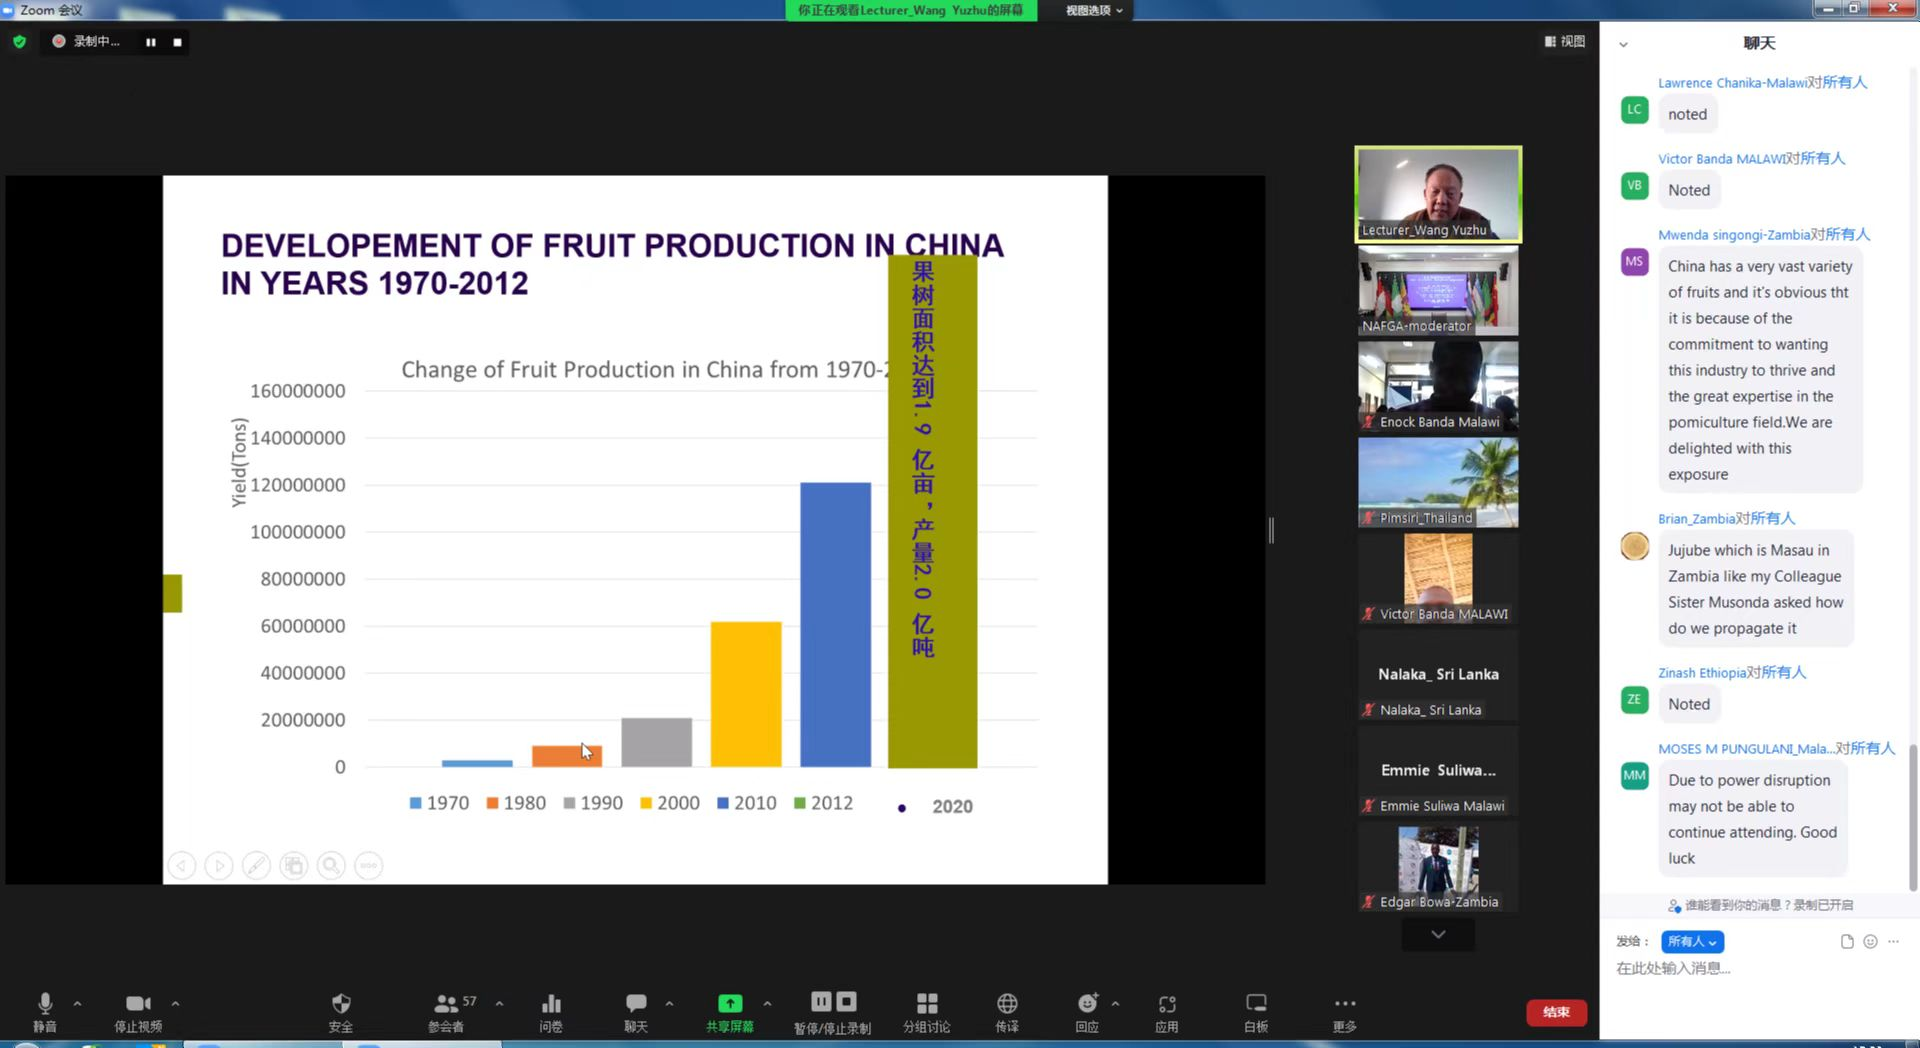Open the Security shield icon

point(341,1011)
